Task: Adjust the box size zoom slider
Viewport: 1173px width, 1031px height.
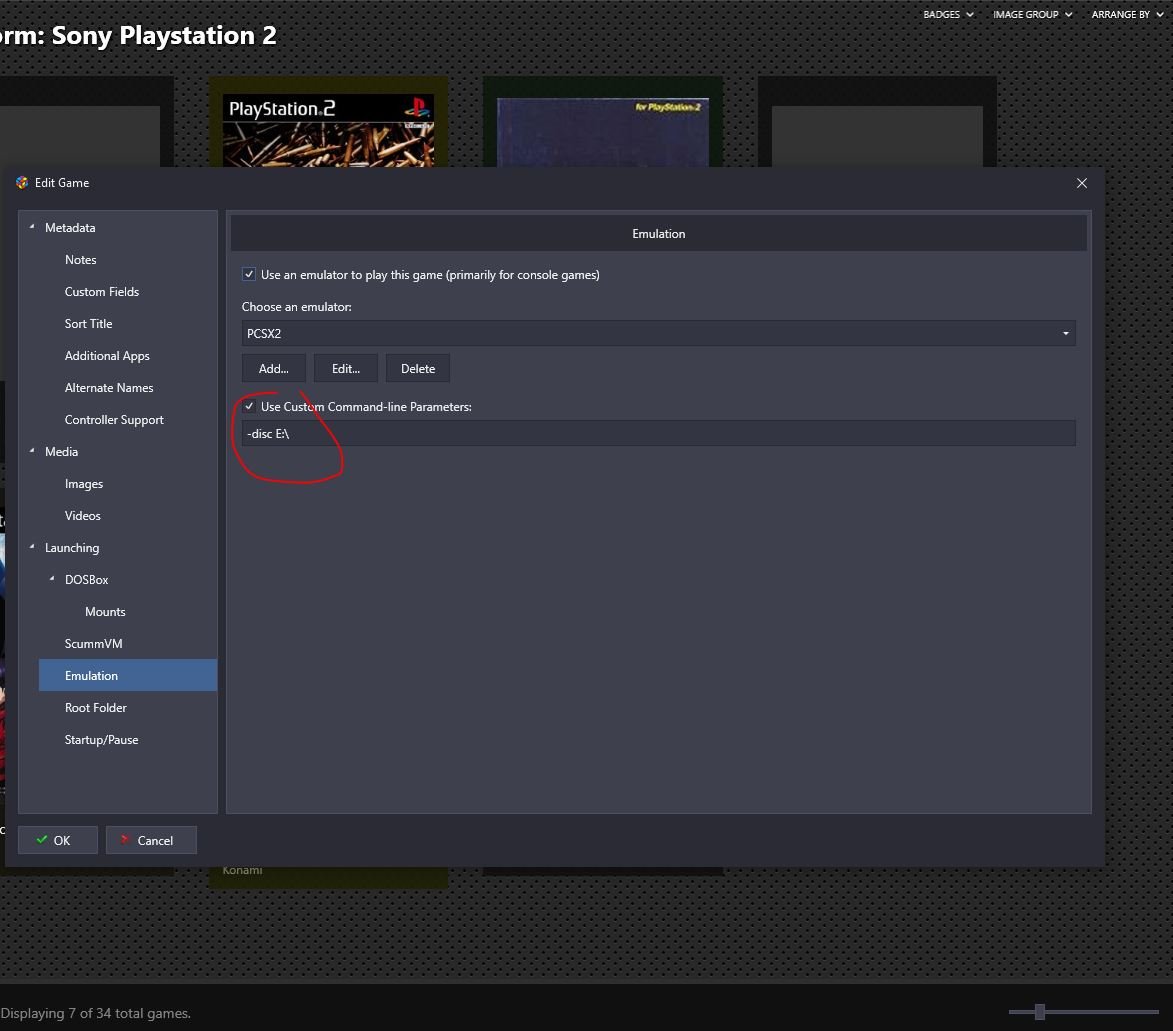Action: [1040, 1012]
